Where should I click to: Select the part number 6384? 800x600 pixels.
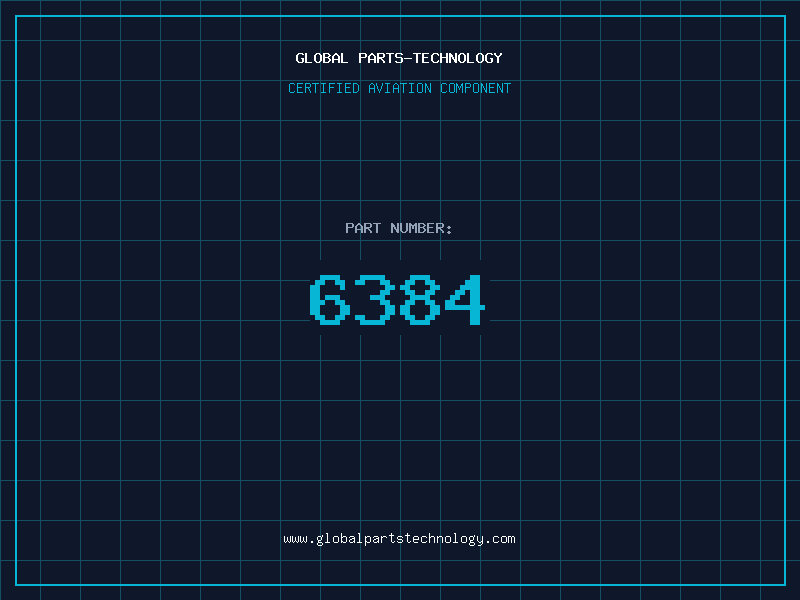397,299
